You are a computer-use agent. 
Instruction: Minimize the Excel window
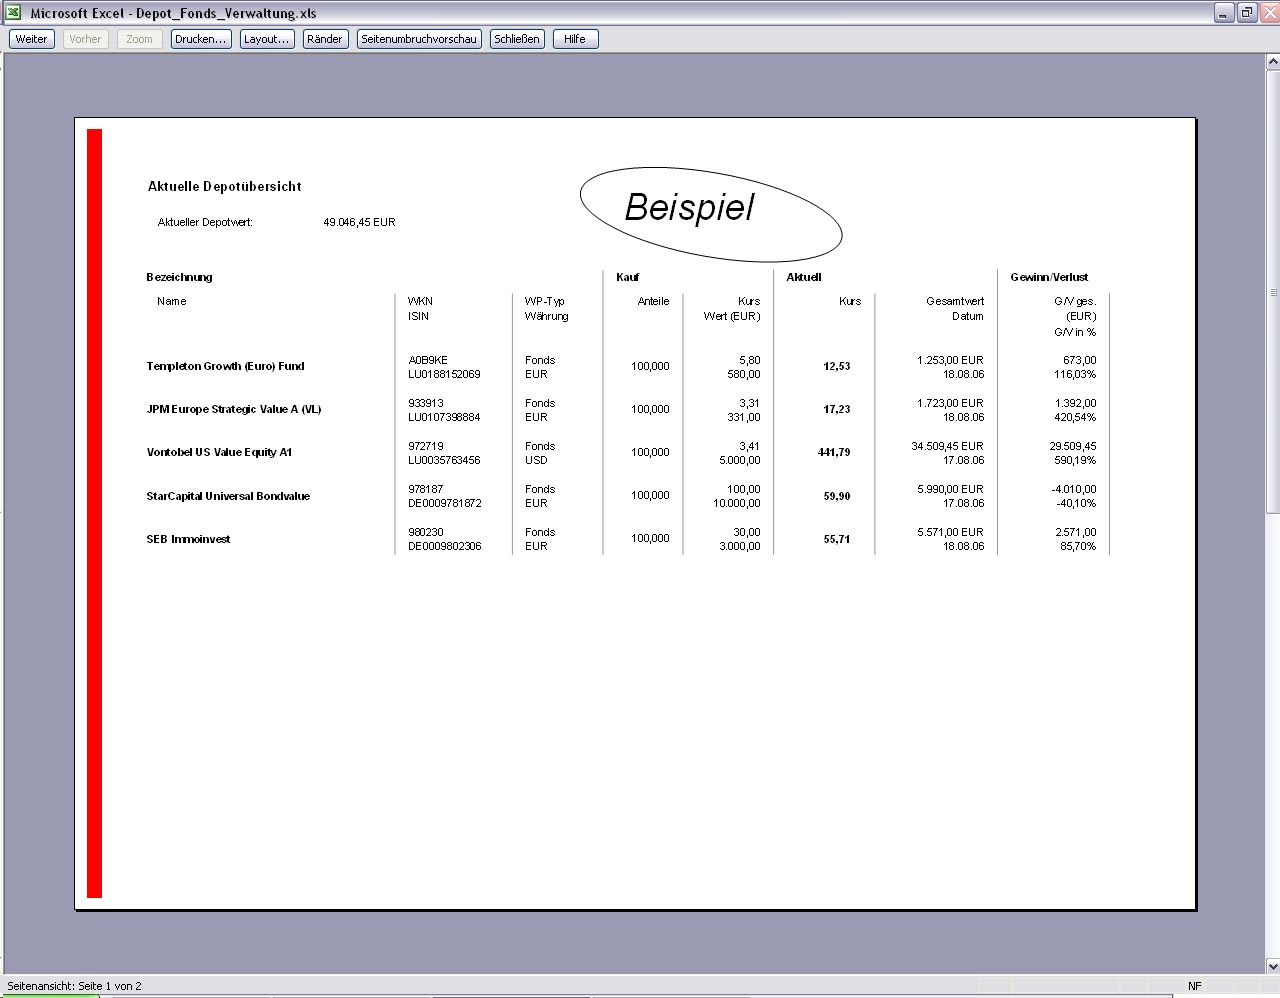click(1225, 13)
